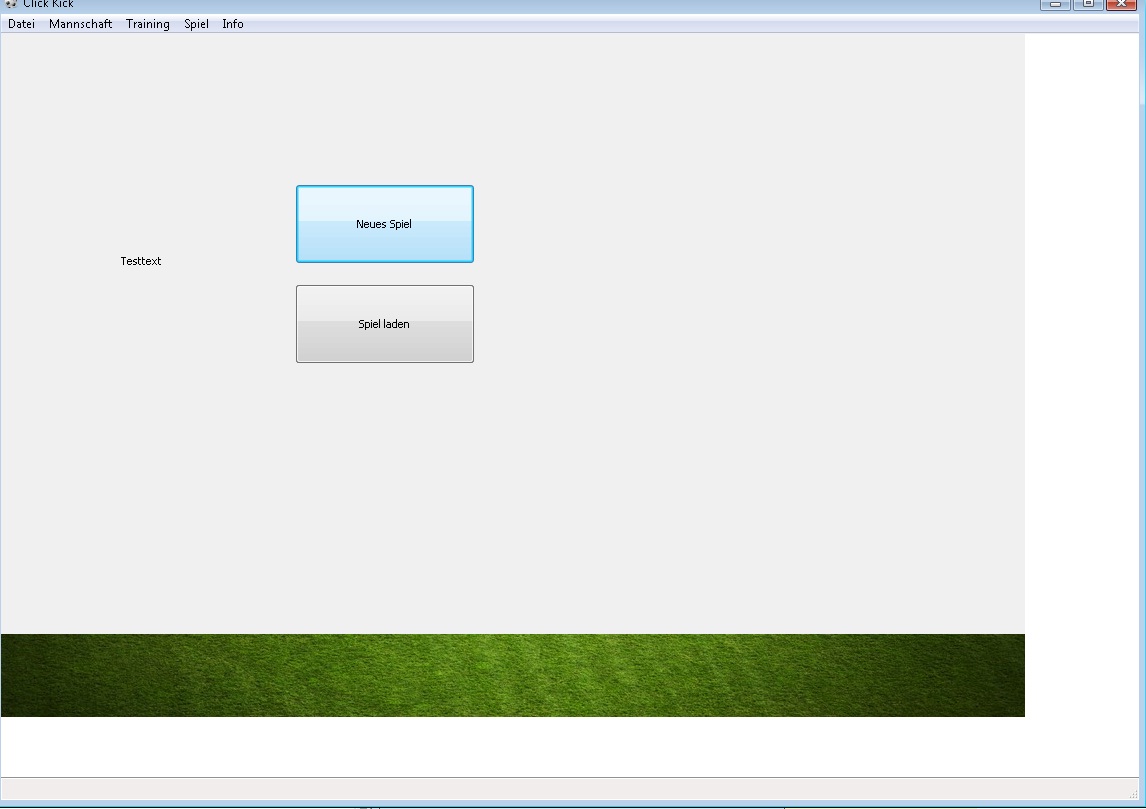Open the Info menu
Image resolution: width=1146 pixels, height=809 pixels.
coord(232,24)
